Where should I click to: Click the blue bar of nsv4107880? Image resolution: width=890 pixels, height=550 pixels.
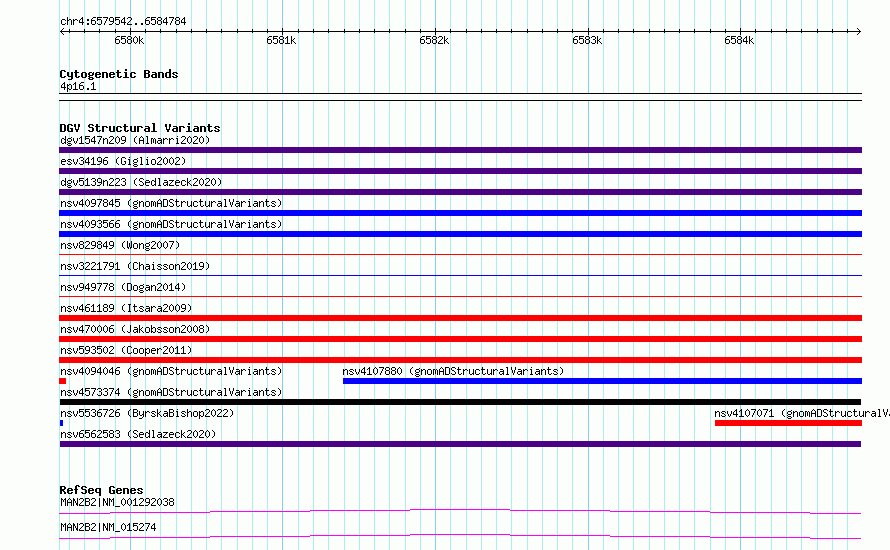click(602, 381)
